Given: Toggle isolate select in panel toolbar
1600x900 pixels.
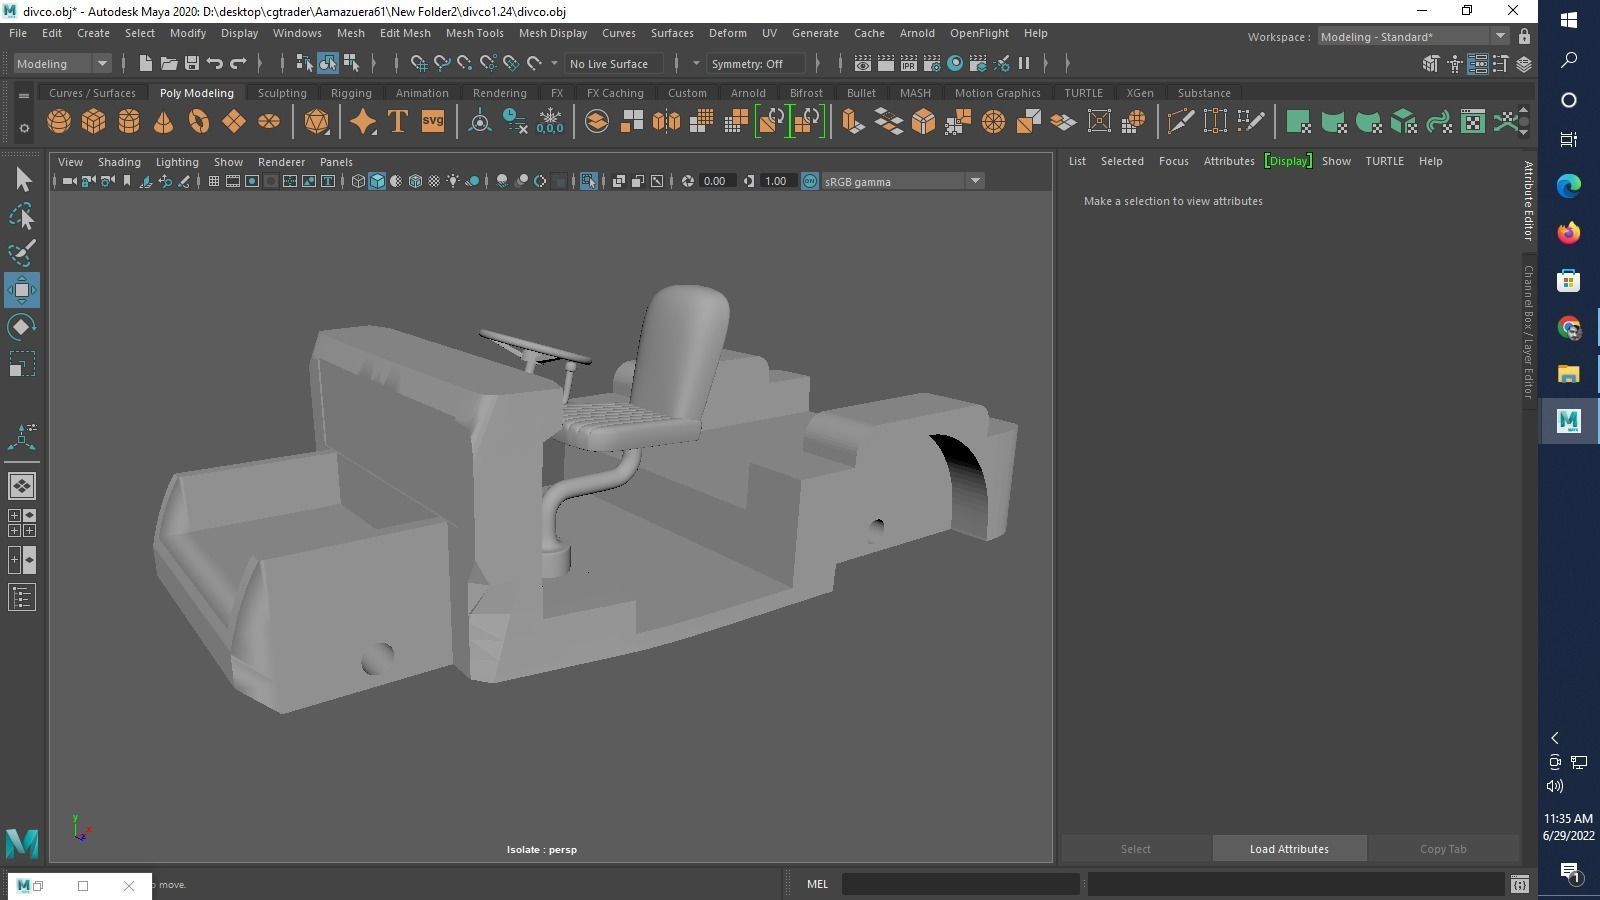Looking at the screenshot, I should point(588,181).
